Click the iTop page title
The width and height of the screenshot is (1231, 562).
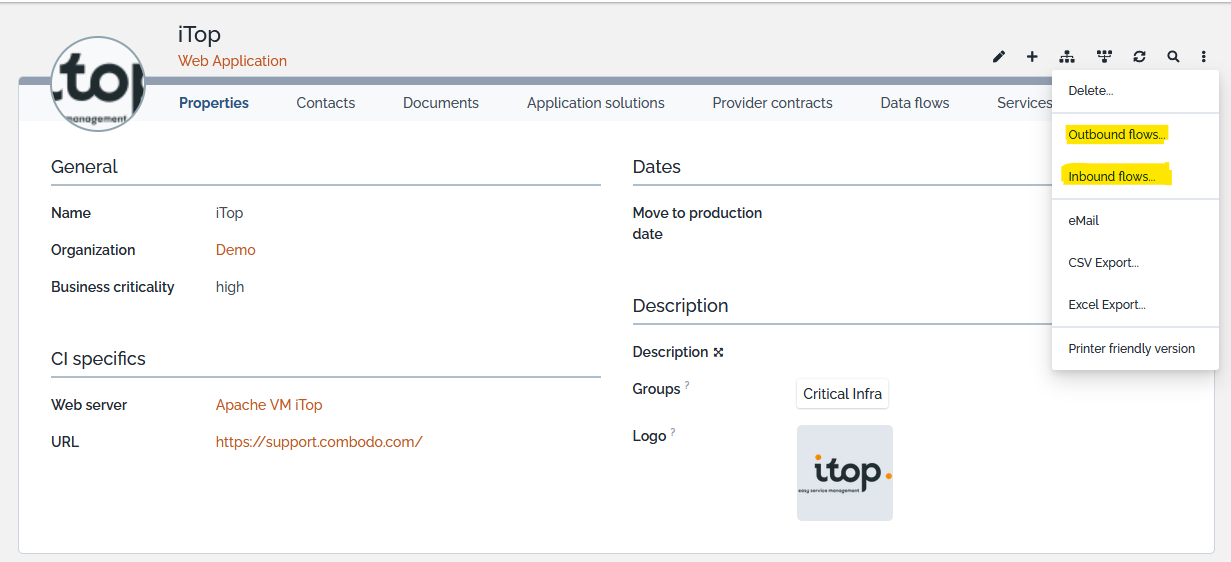coord(199,34)
